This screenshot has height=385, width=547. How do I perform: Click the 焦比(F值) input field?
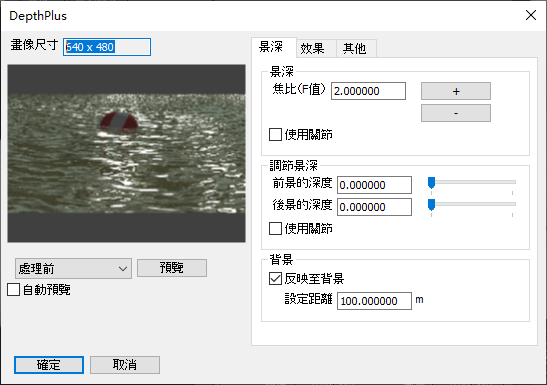pyautogui.click(x=368, y=91)
